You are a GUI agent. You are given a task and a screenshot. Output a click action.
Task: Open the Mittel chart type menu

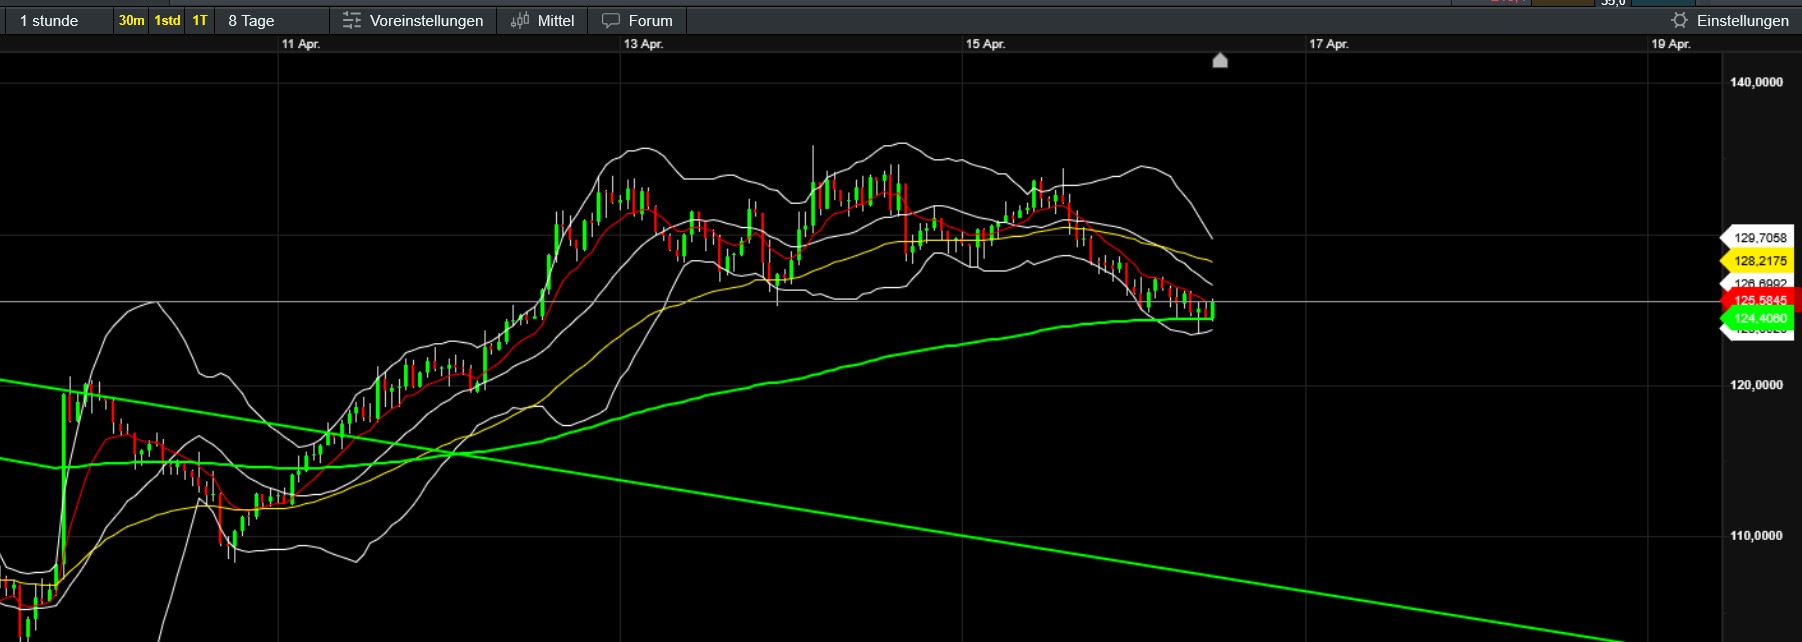(543, 20)
